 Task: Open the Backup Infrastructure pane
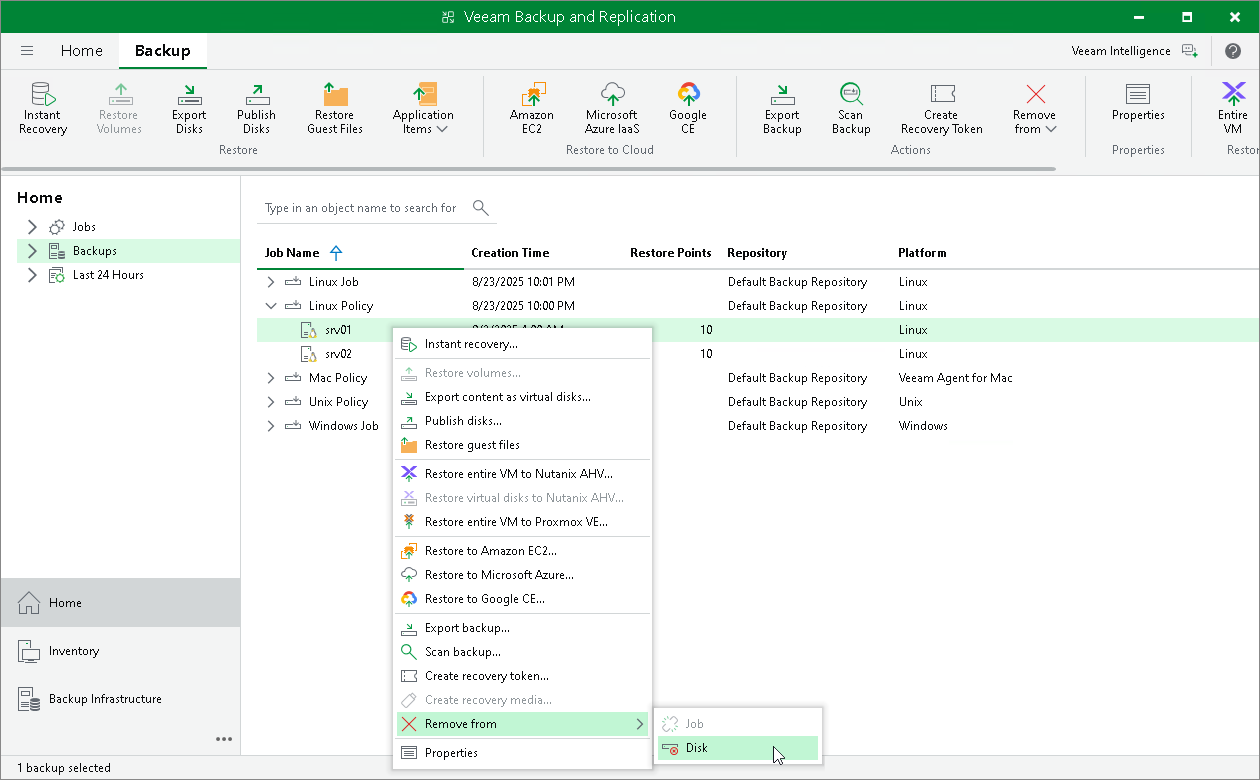coord(120,699)
